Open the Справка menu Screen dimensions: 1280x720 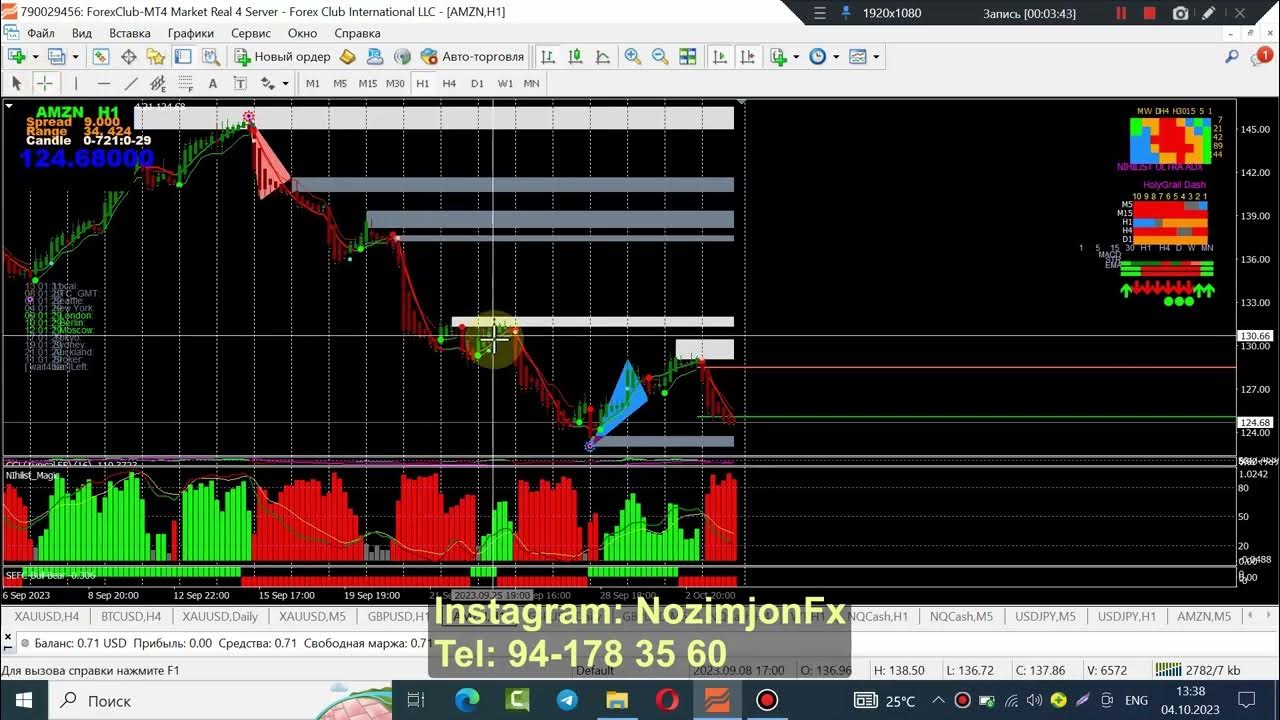coord(358,32)
